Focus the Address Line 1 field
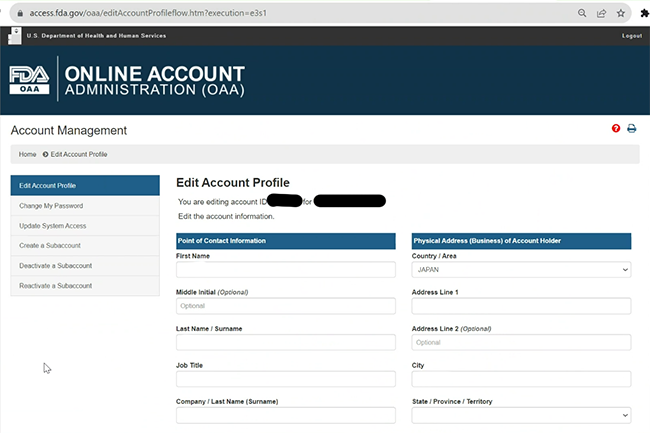650x434 pixels. (x=521, y=306)
